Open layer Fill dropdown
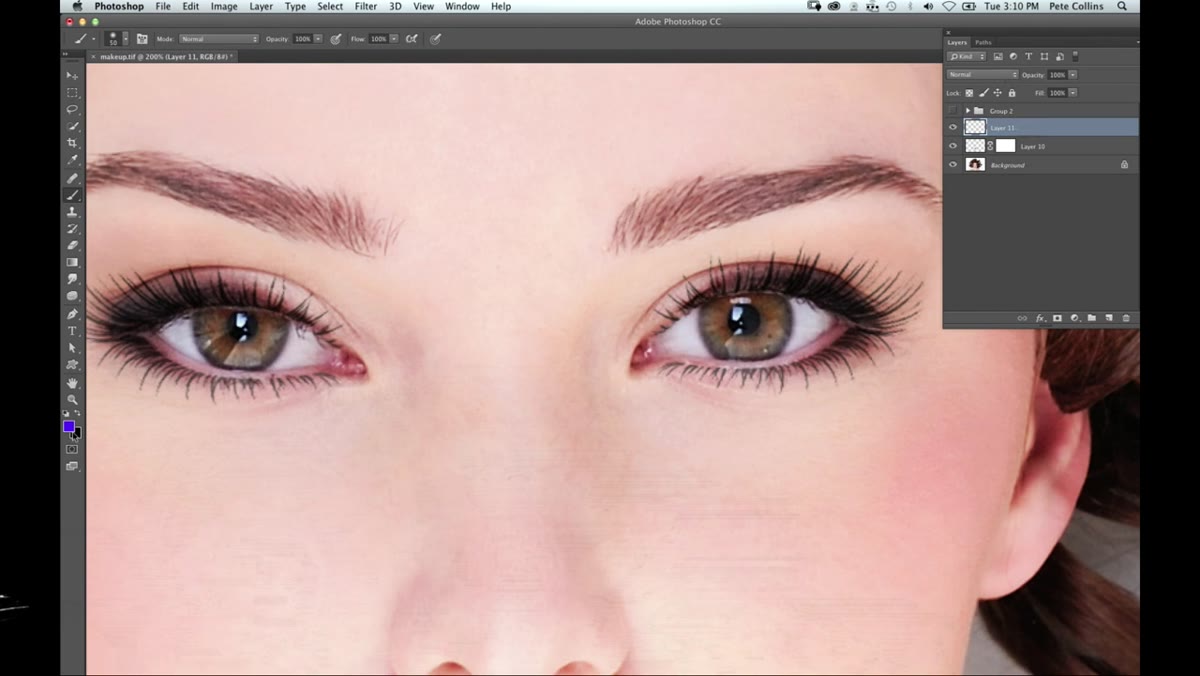This screenshot has height=676, width=1200. coord(1073,93)
